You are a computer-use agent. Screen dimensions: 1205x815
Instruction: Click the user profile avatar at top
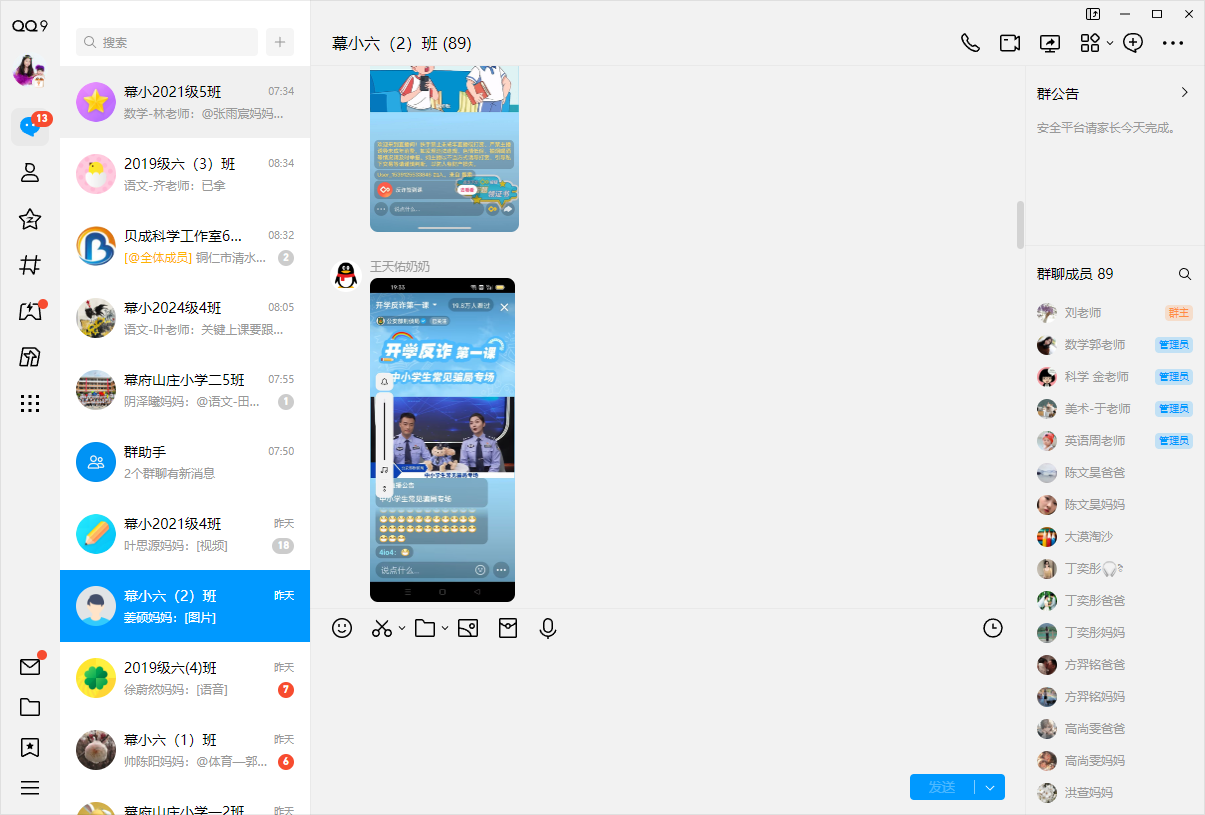point(29,70)
